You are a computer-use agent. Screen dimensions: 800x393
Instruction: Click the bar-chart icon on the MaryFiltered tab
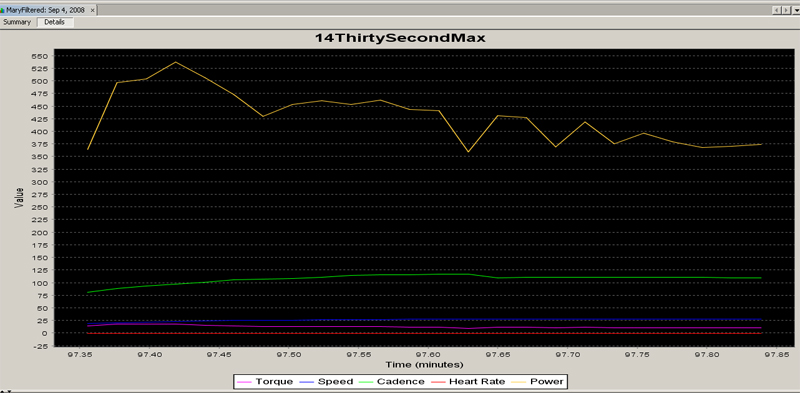pyautogui.click(x=2, y=10)
